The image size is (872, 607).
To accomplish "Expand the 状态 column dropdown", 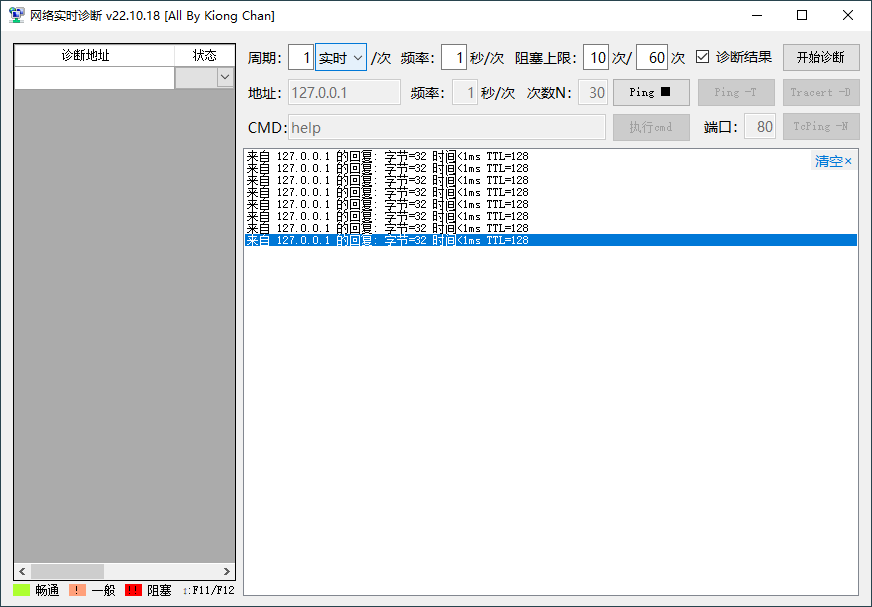I will (x=224, y=78).
